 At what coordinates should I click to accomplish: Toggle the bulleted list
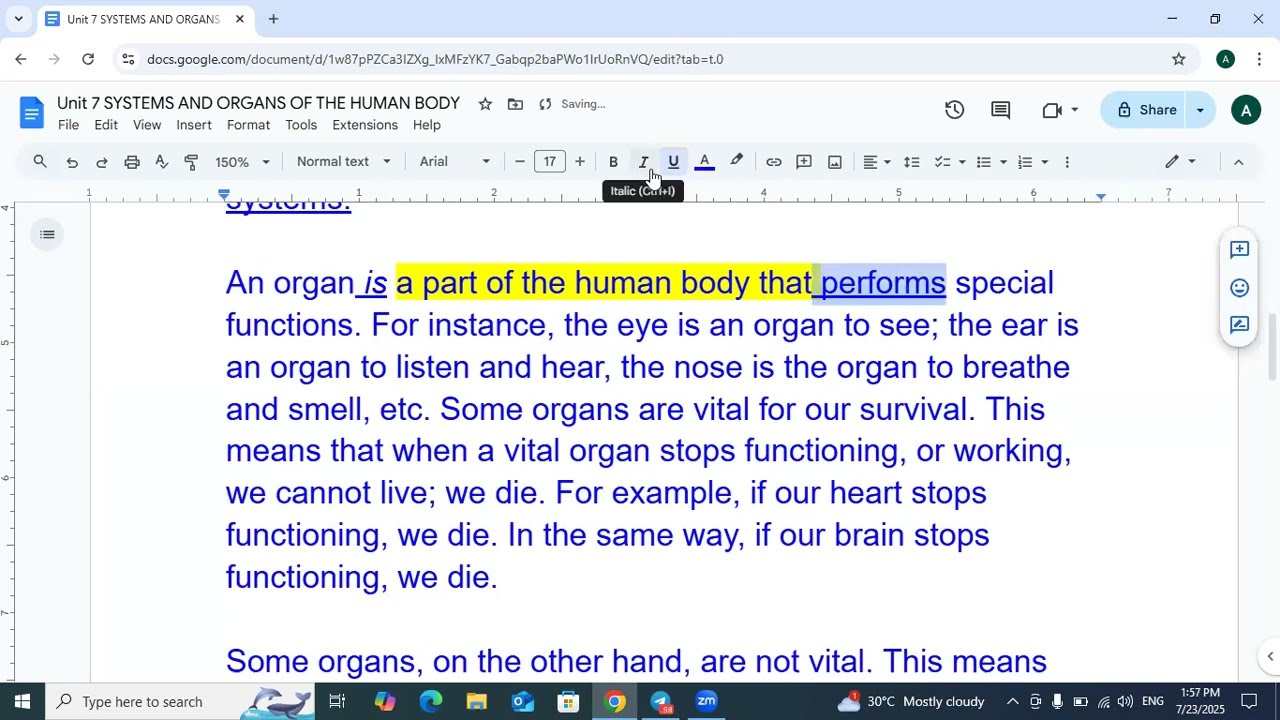[x=984, y=162]
